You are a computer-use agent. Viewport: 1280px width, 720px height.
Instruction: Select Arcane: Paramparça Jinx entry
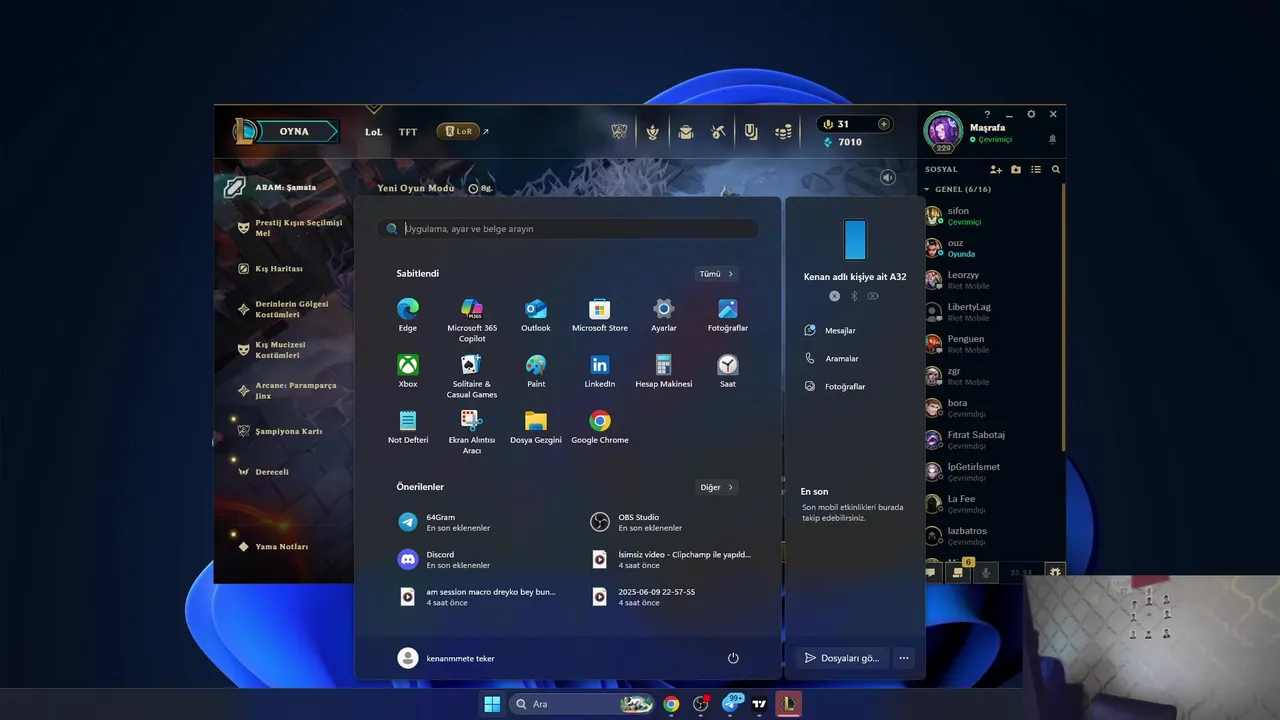click(x=287, y=391)
